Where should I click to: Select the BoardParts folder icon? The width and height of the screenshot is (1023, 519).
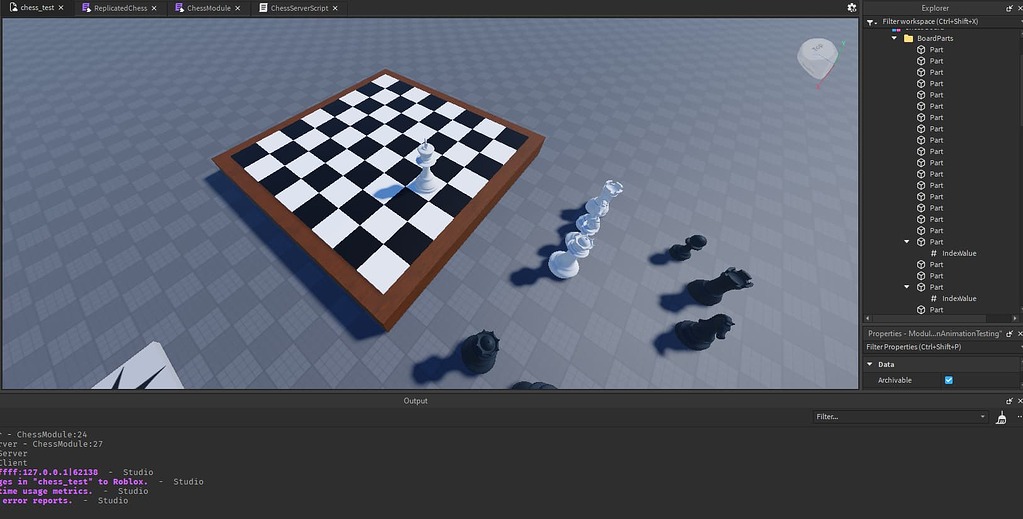point(908,39)
